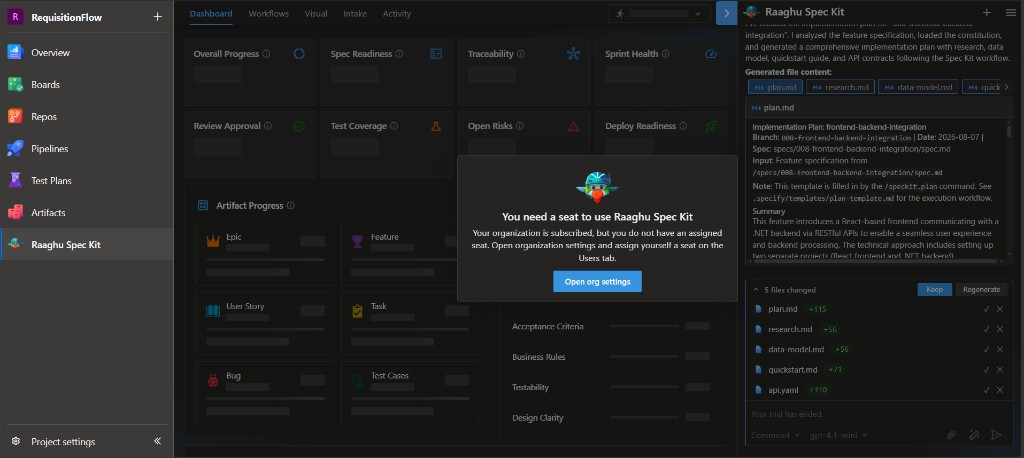Switch to the Workflows tab
The width and height of the screenshot is (1024, 458).
268,14
